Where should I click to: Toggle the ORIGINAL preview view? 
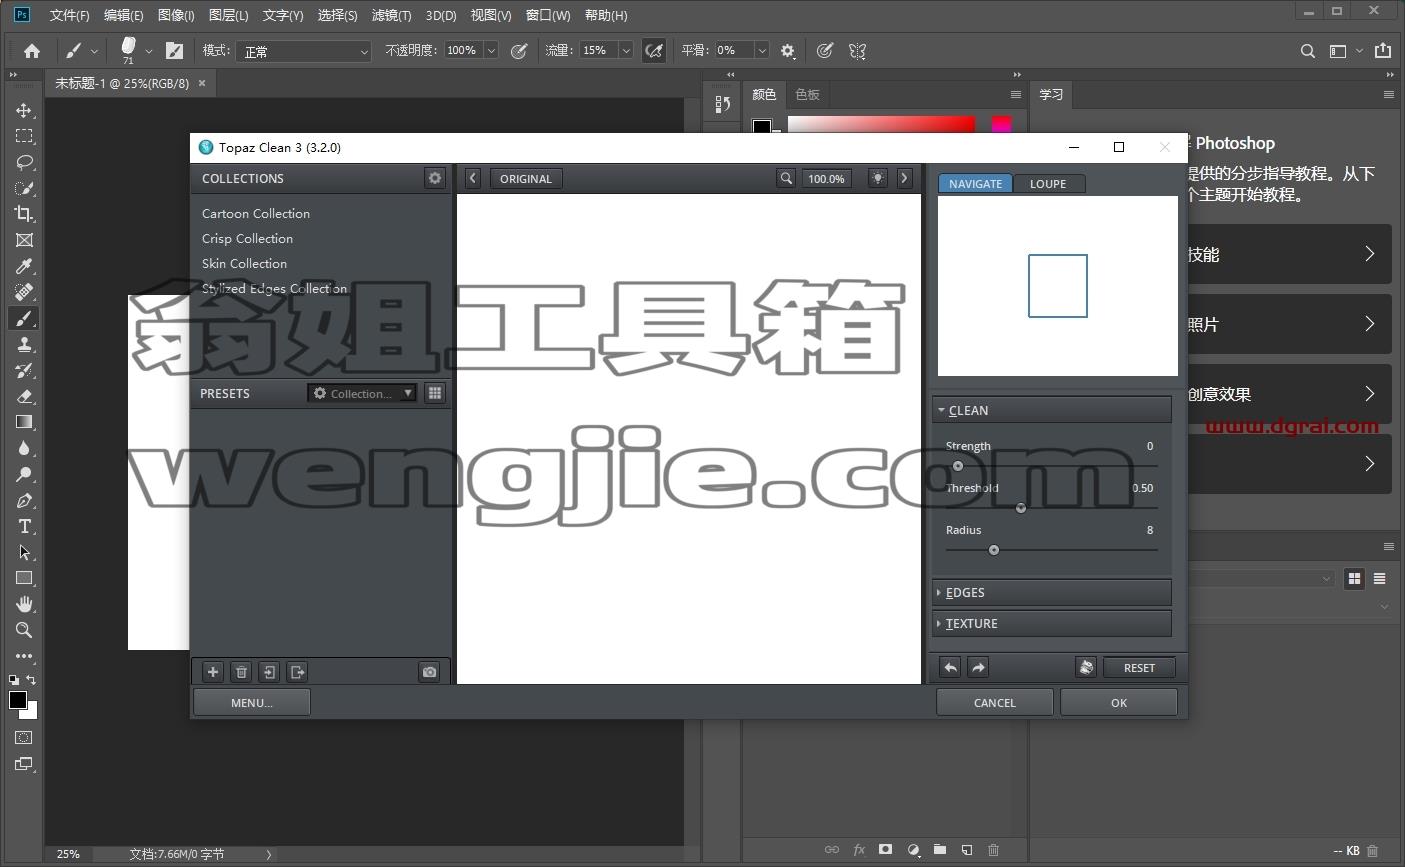526,179
